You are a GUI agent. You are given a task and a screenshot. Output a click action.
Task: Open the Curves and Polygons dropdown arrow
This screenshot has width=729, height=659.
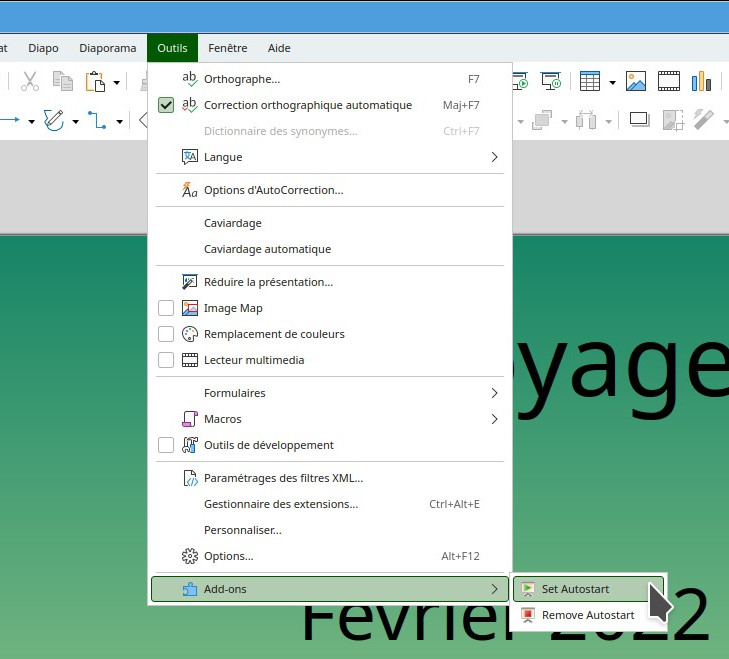coord(75,122)
